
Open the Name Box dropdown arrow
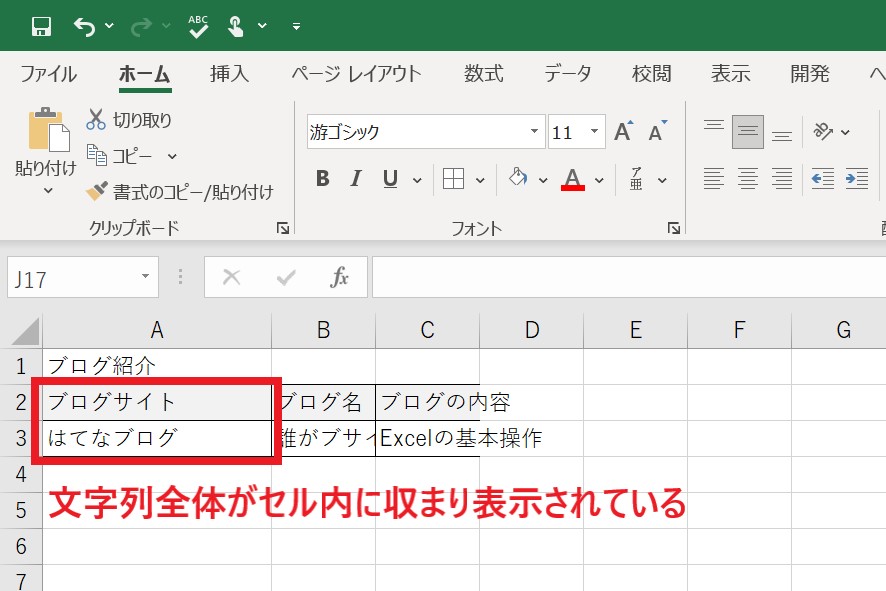146,276
